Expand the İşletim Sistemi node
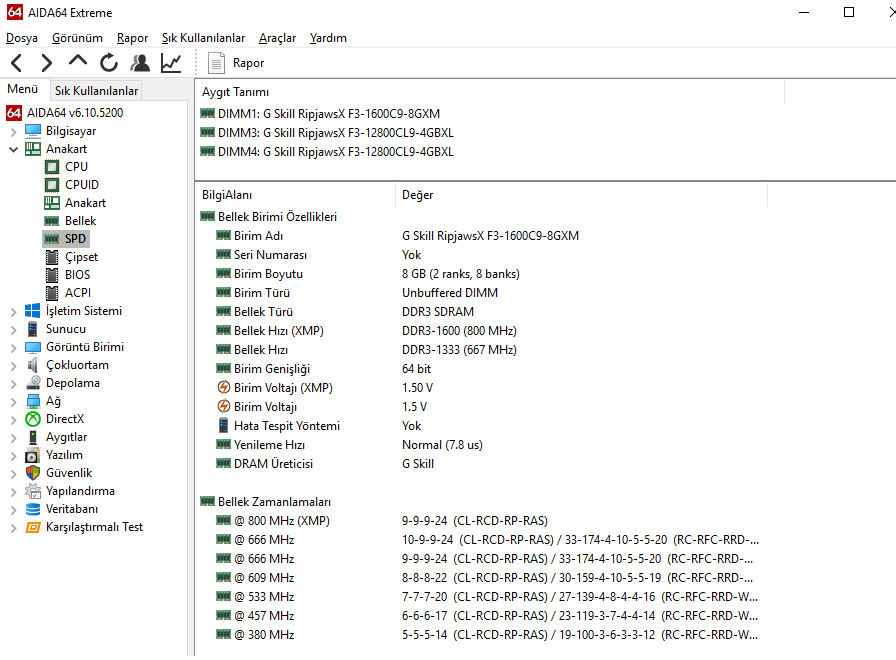Screen dimensions: 896x660 tap(14, 312)
